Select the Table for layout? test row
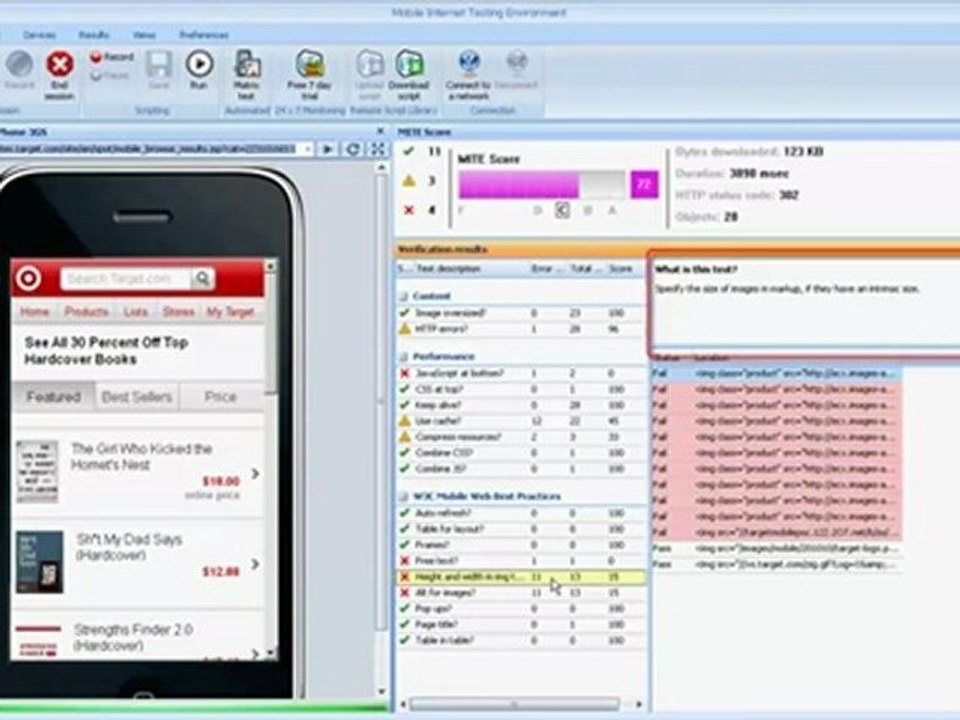This screenshot has height=720, width=960. pos(520,528)
